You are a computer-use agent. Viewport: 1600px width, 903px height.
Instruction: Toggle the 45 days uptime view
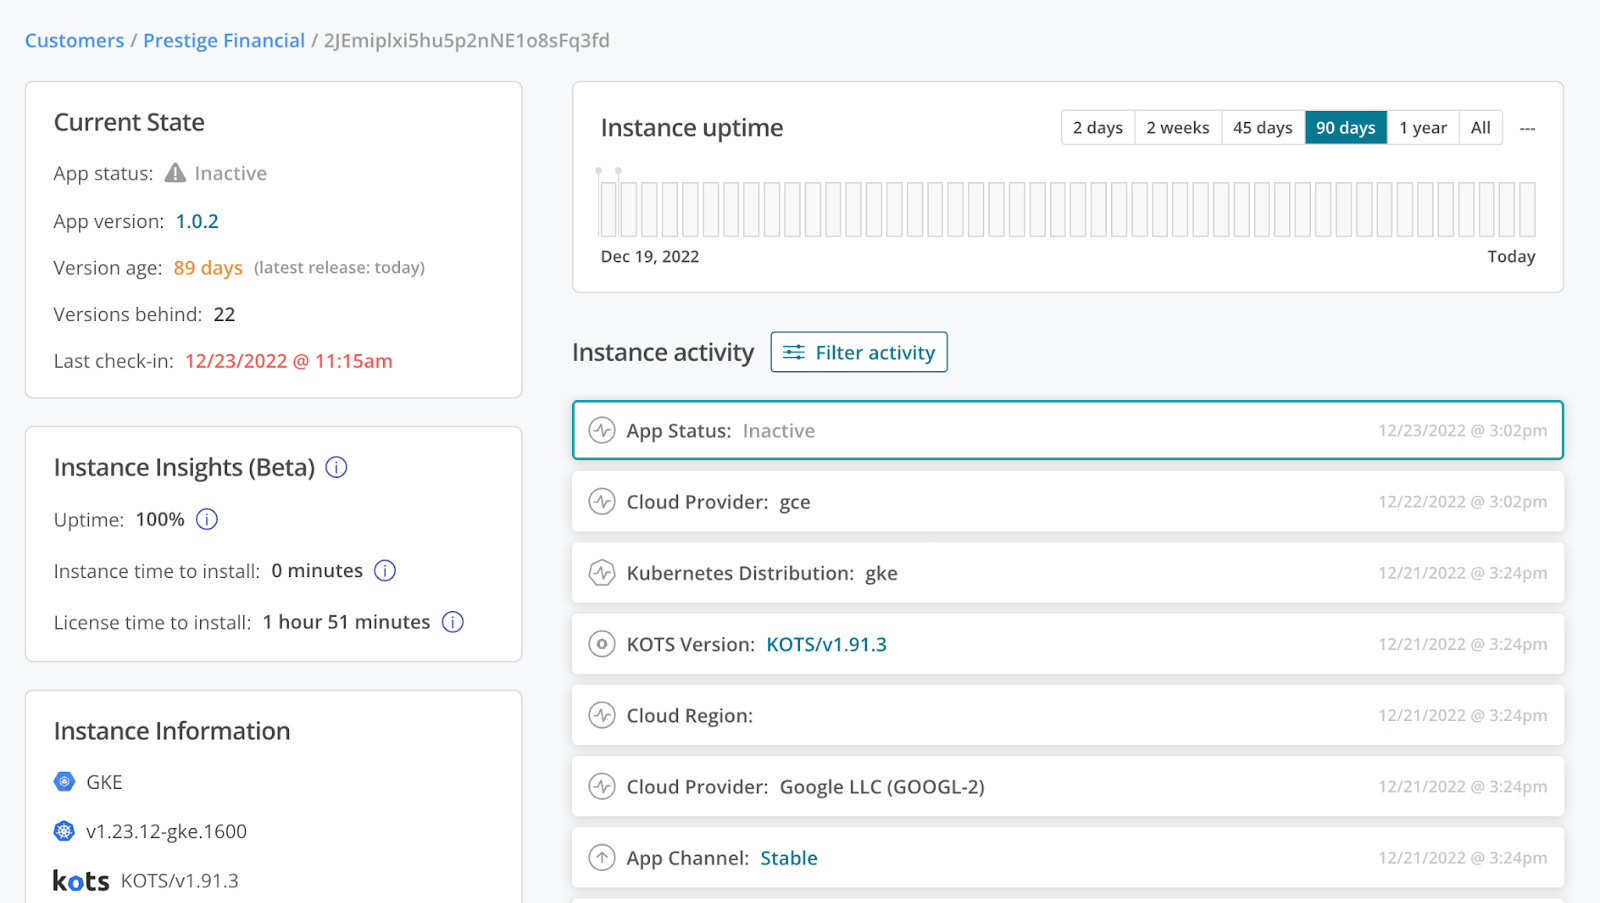[x=1262, y=127]
